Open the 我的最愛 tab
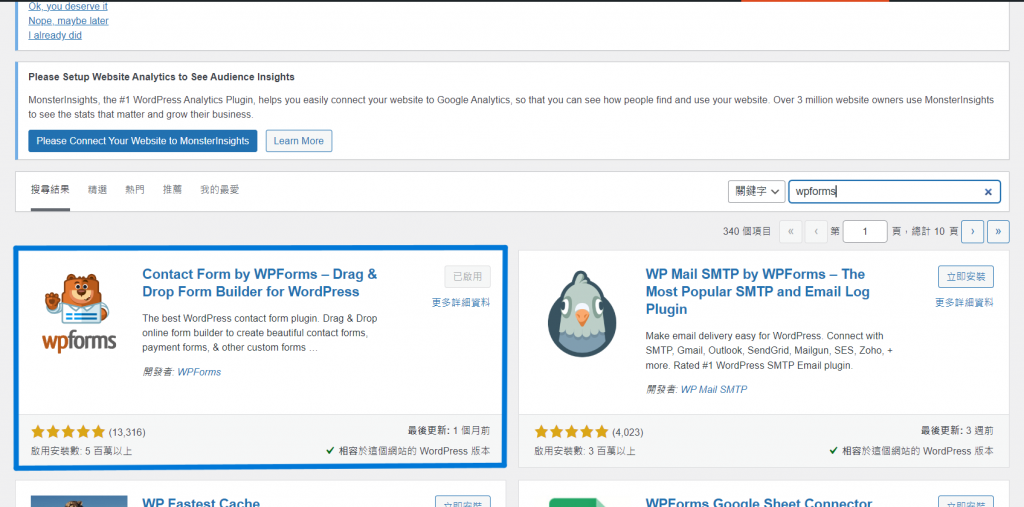Image resolution: width=1024 pixels, height=507 pixels. (220, 190)
